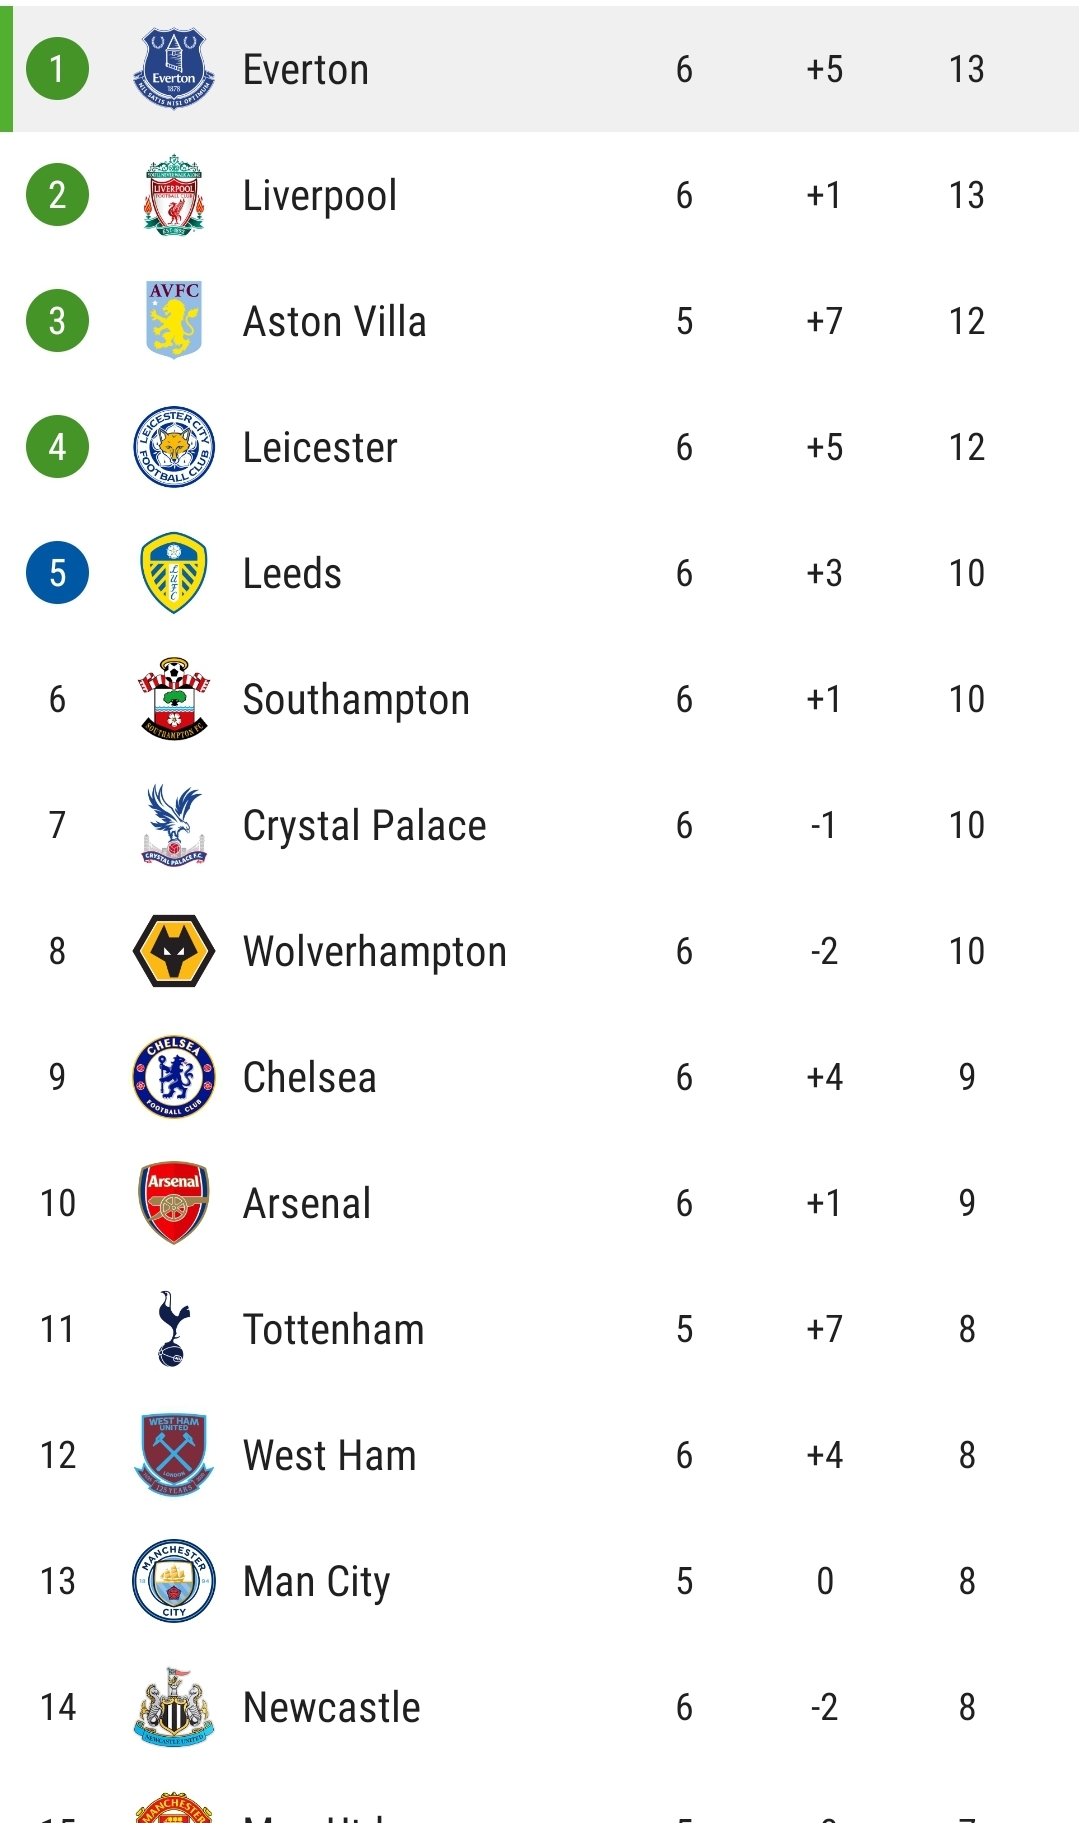Tap the Wolverhampton wolf logo
The height and width of the screenshot is (1823, 1079).
174,951
